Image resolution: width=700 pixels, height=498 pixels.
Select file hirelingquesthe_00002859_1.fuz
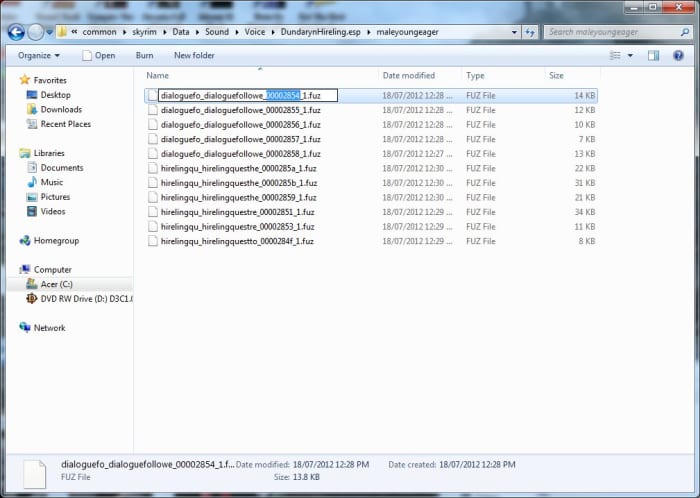tap(238, 198)
